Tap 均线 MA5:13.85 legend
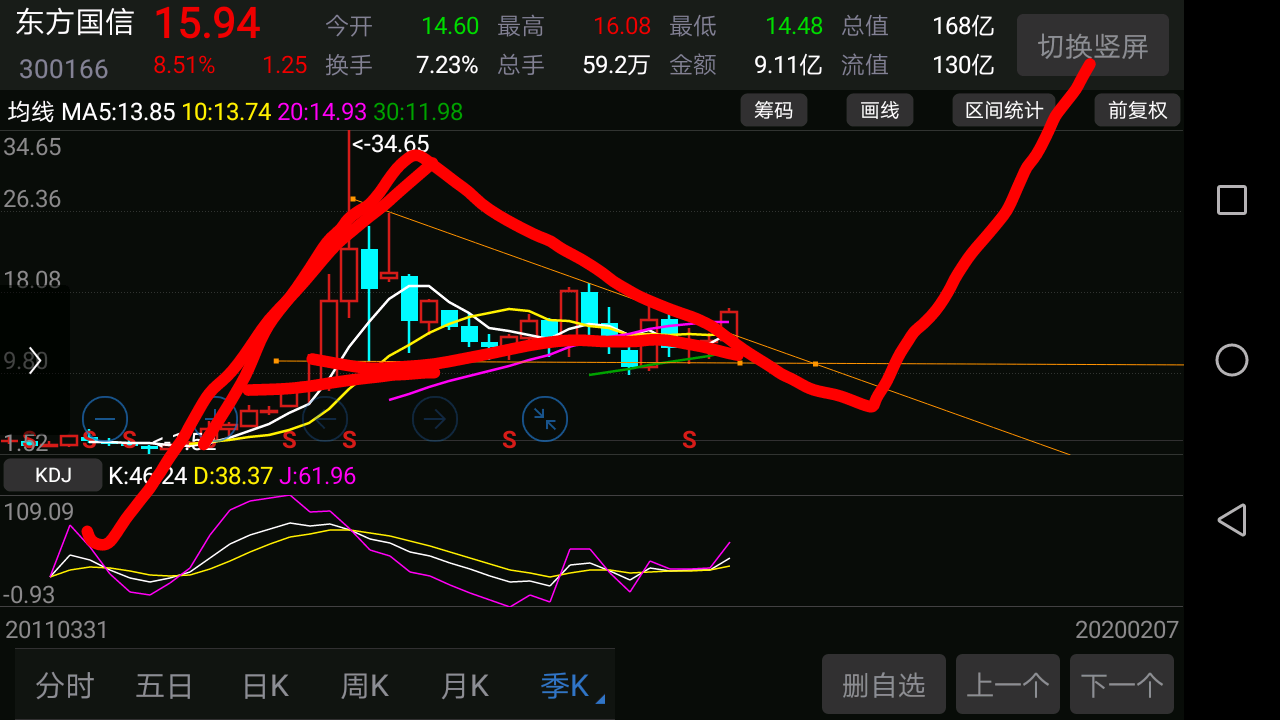Screen dimensions: 1280x720 91,111
